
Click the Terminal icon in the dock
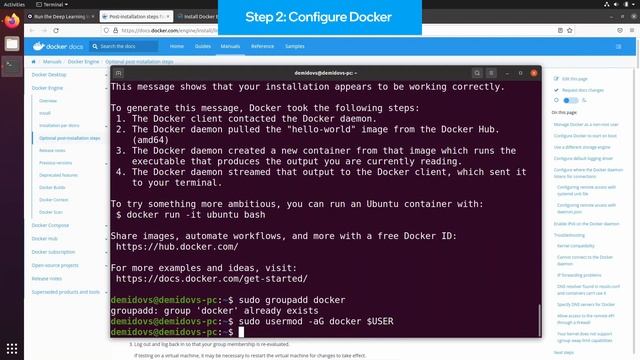12,66
